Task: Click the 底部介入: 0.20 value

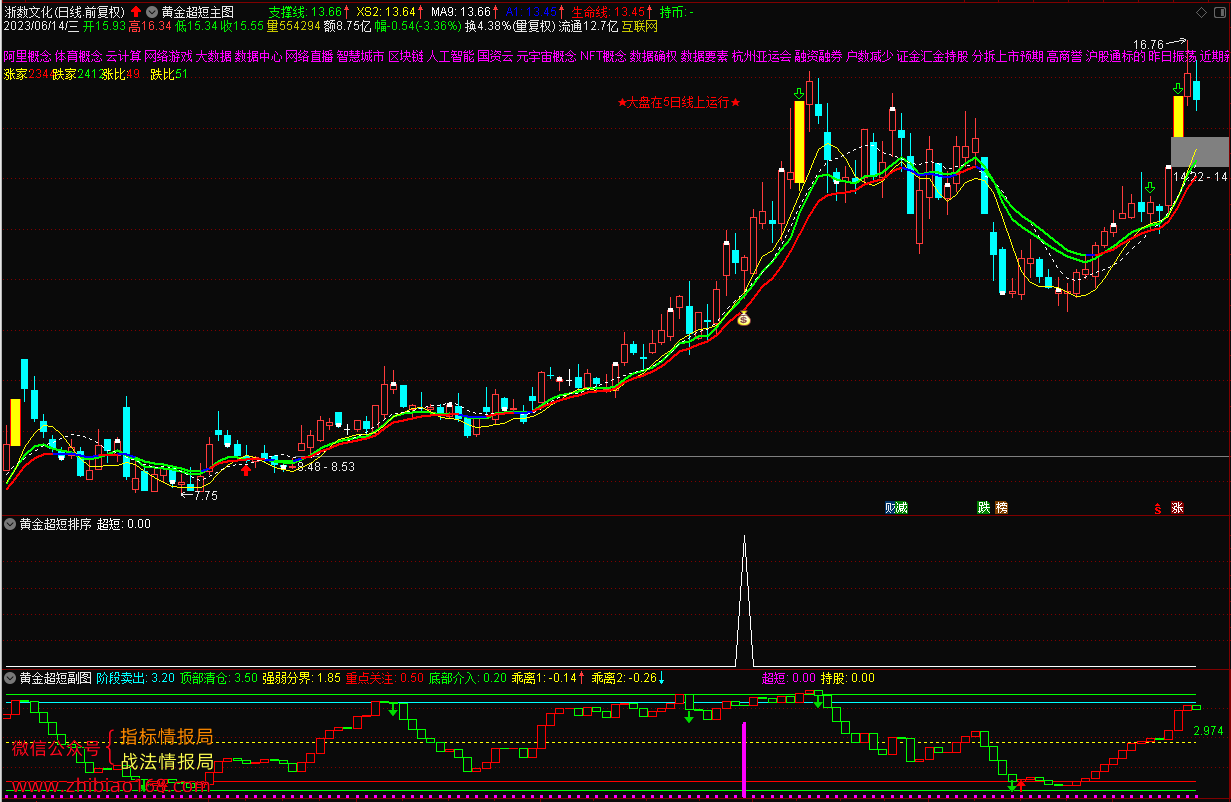Action: coord(467,678)
